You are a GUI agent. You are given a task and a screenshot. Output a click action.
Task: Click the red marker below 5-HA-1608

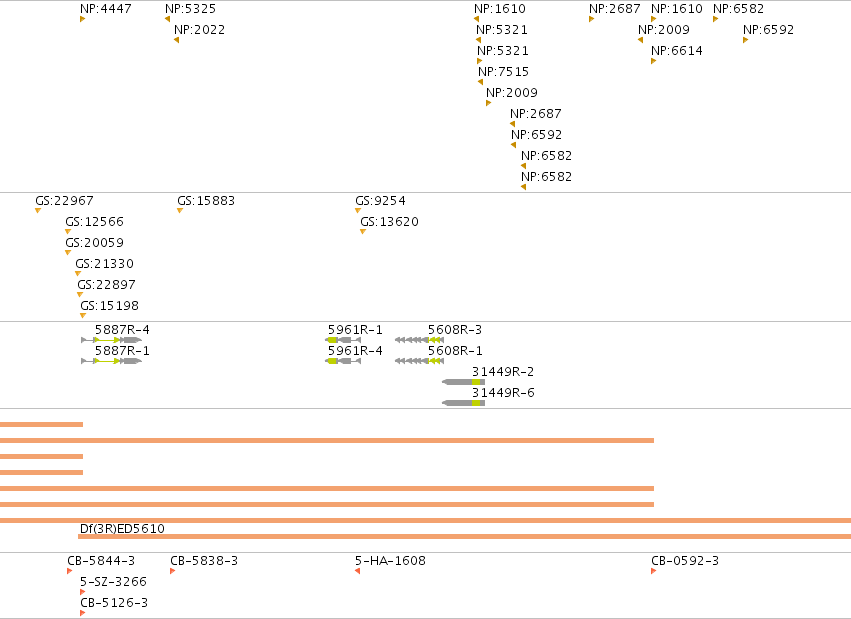coord(357,571)
